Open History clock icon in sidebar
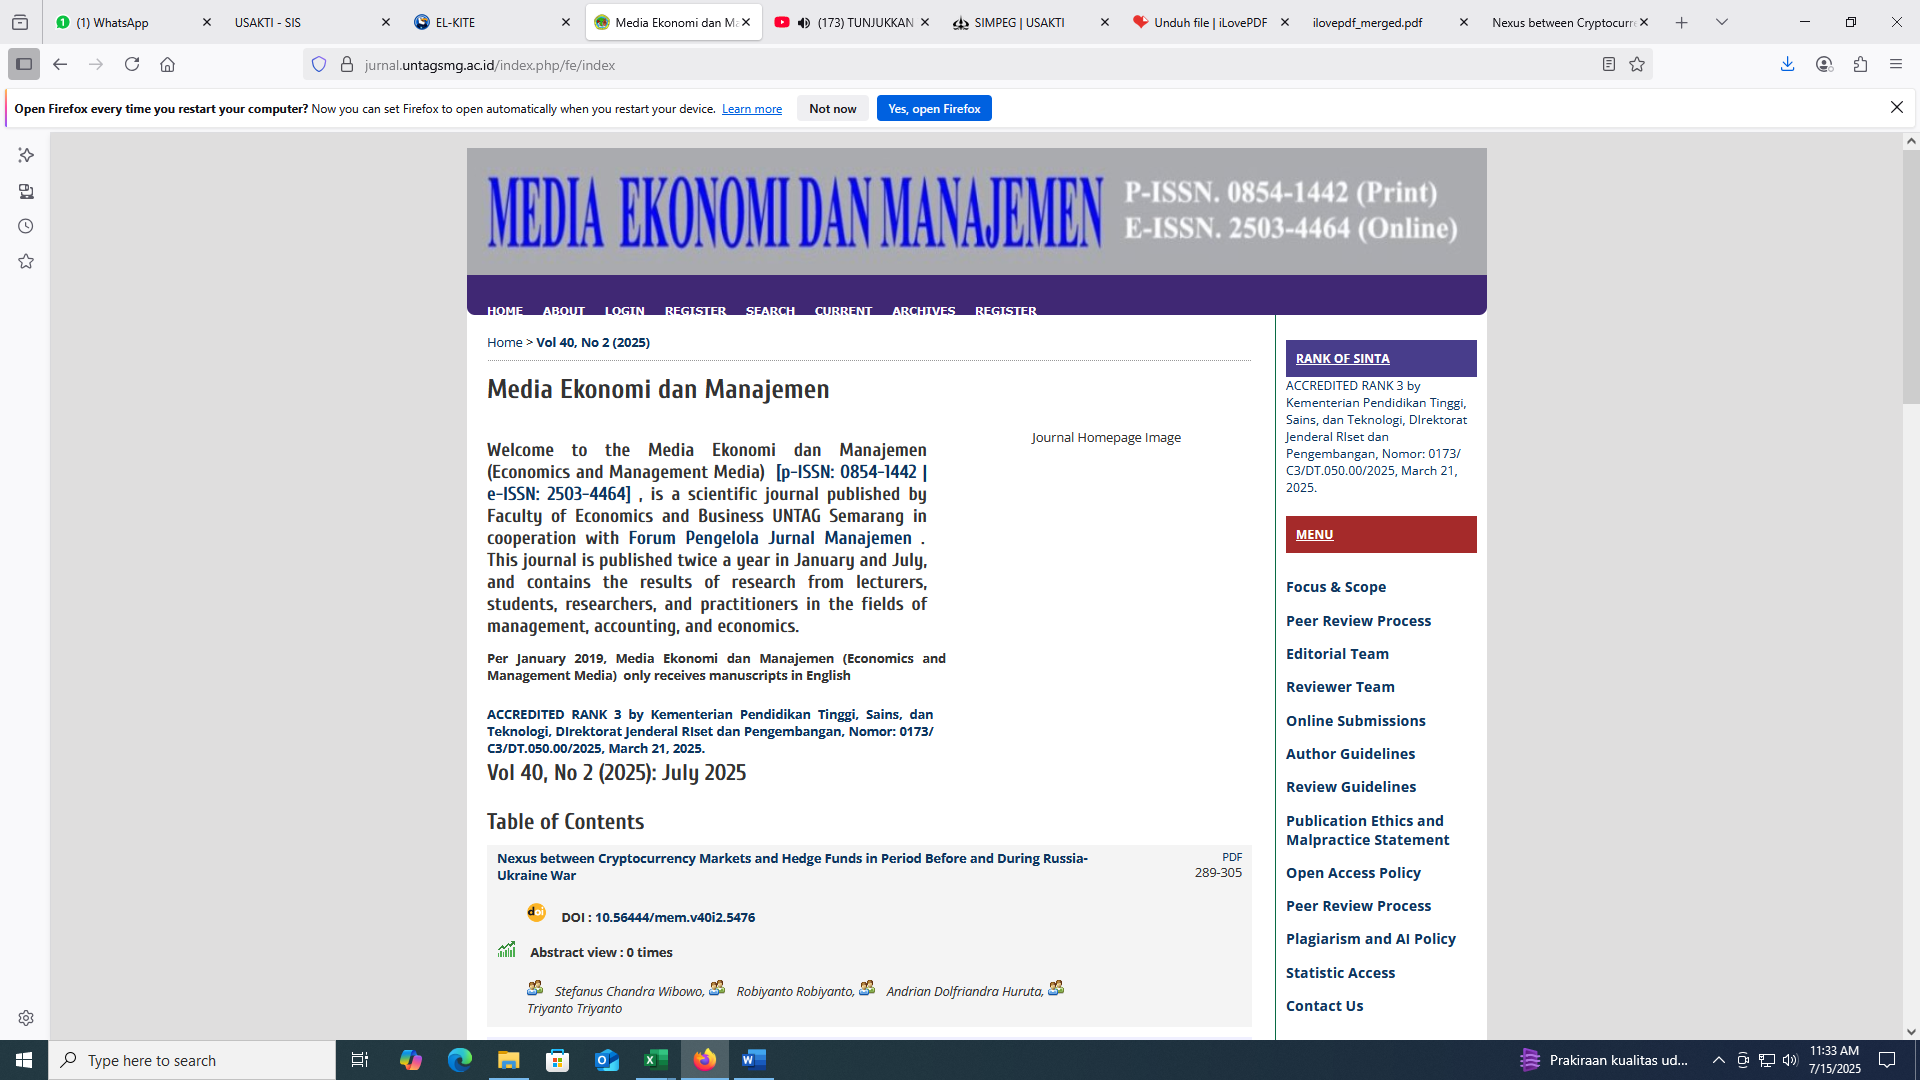 pyautogui.click(x=26, y=226)
